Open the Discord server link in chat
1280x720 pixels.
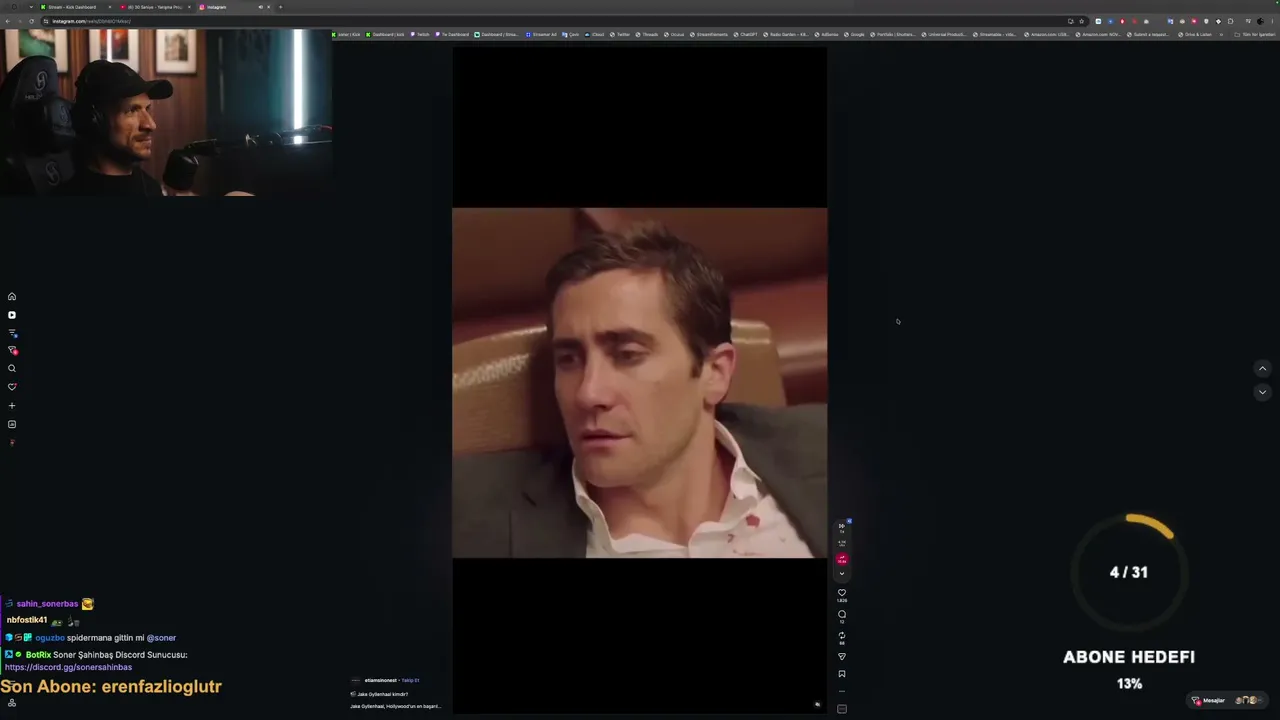[x=68, y=667]
